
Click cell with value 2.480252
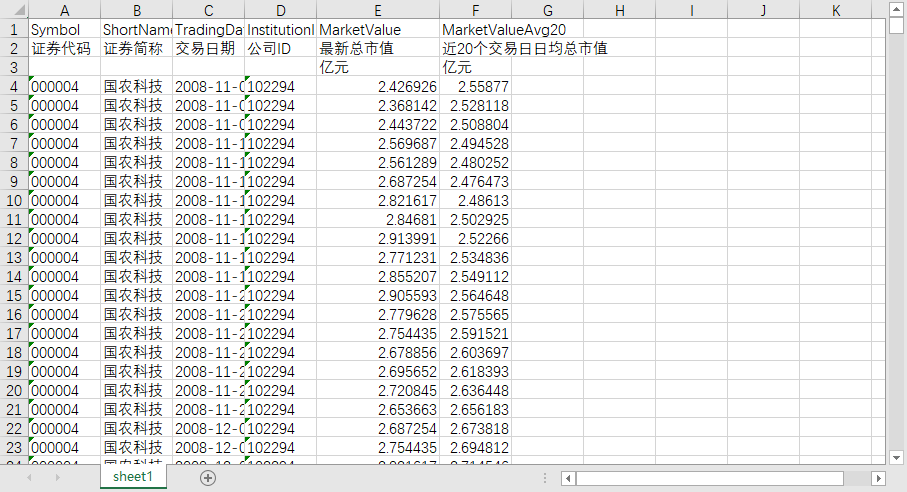475,163
